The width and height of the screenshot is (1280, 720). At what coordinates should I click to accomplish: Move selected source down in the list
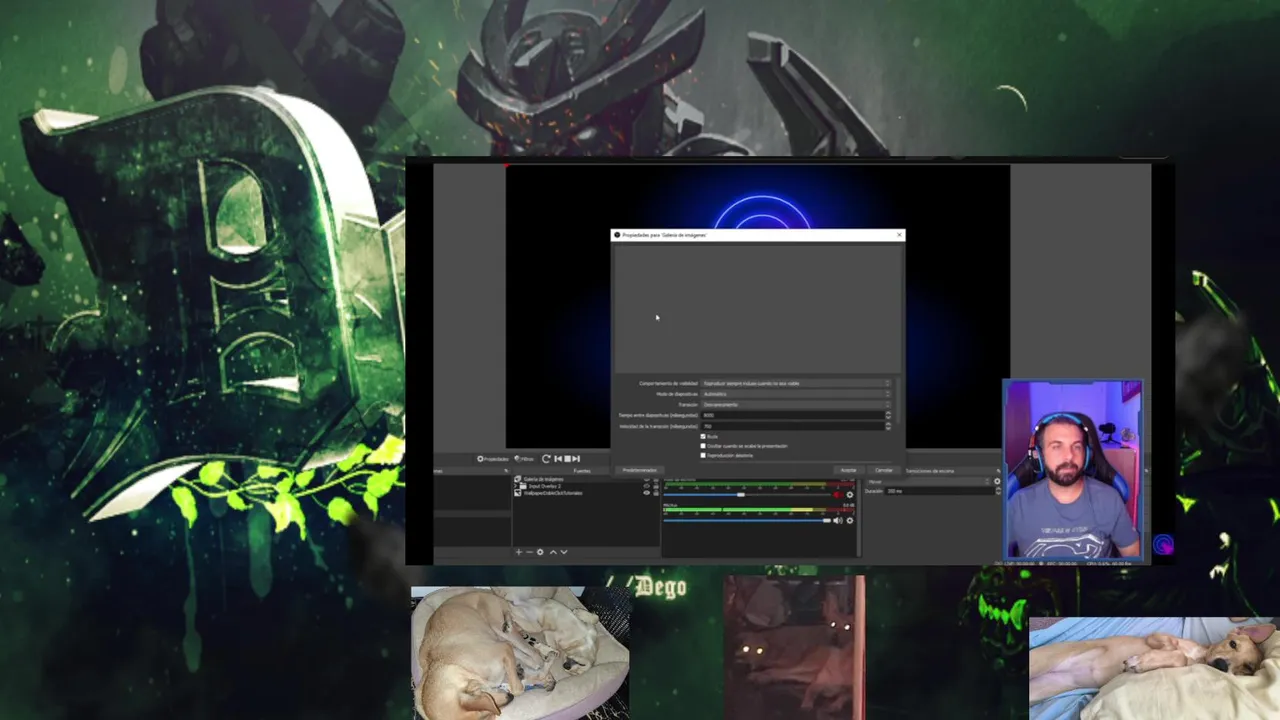(564, 552)
